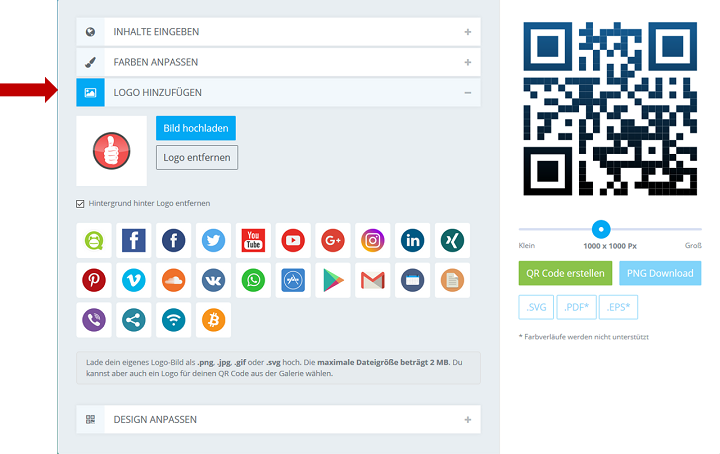
Task: Choose the LinkedIn logo
Action: pyautogui.click(x=412, y=241)
